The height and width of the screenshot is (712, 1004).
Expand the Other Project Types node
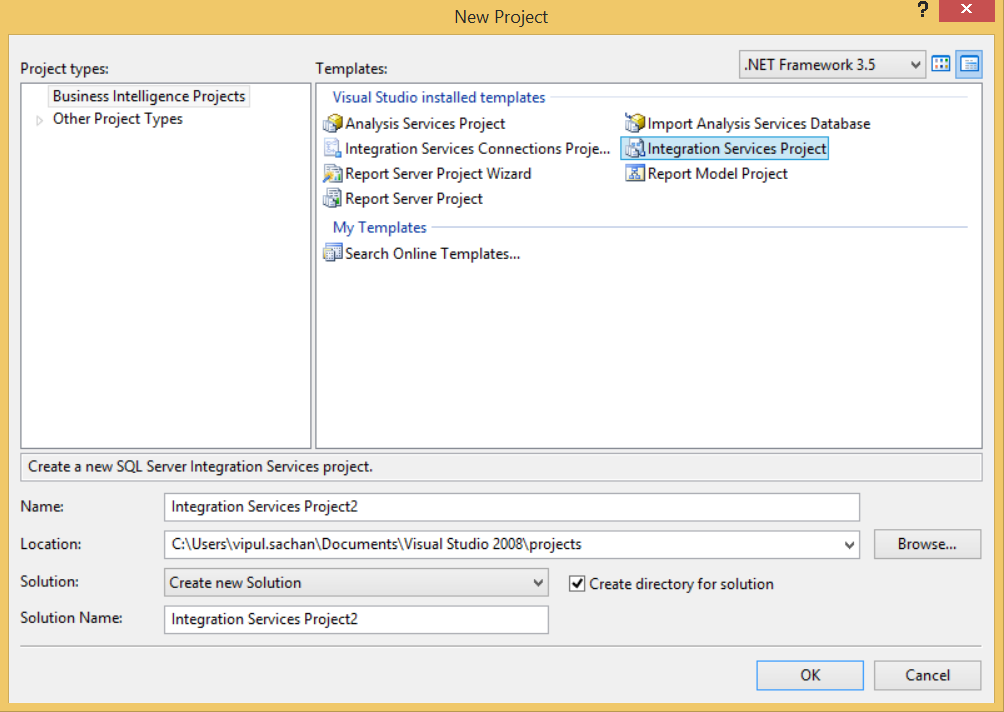click(x=38, y=118)
